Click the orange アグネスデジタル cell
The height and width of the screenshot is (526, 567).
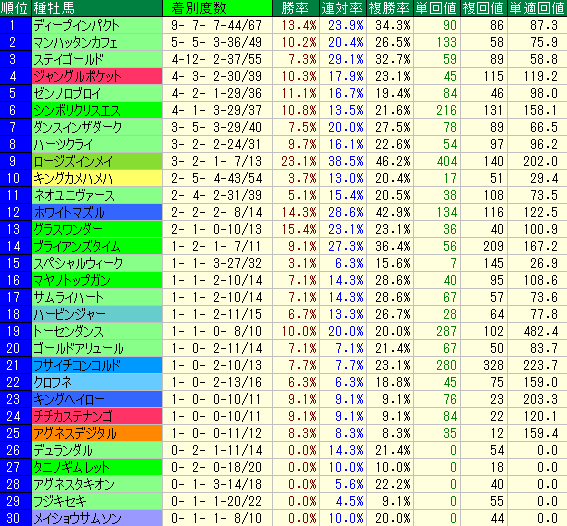[97, 433]
